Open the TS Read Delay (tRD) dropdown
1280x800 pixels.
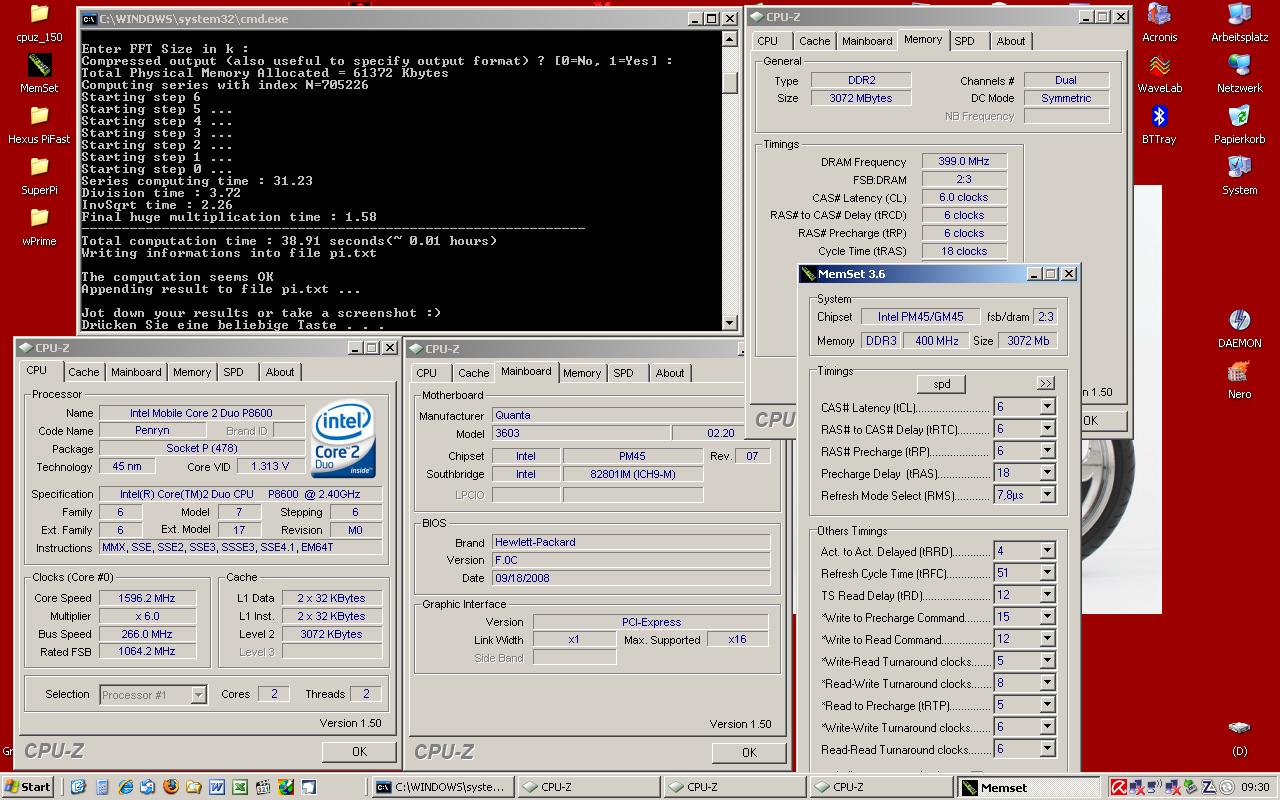pos(1047,595)
